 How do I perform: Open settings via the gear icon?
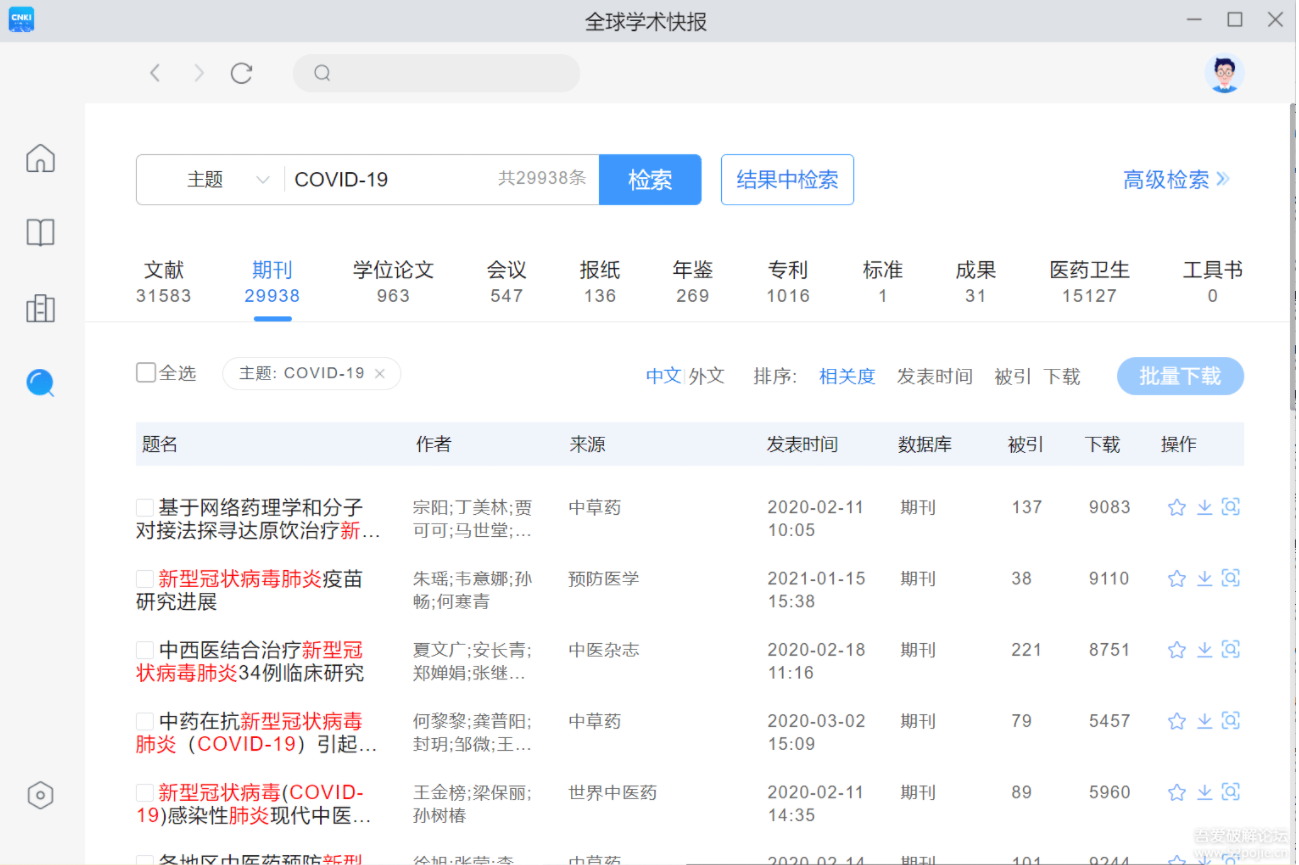pos(40,795)
